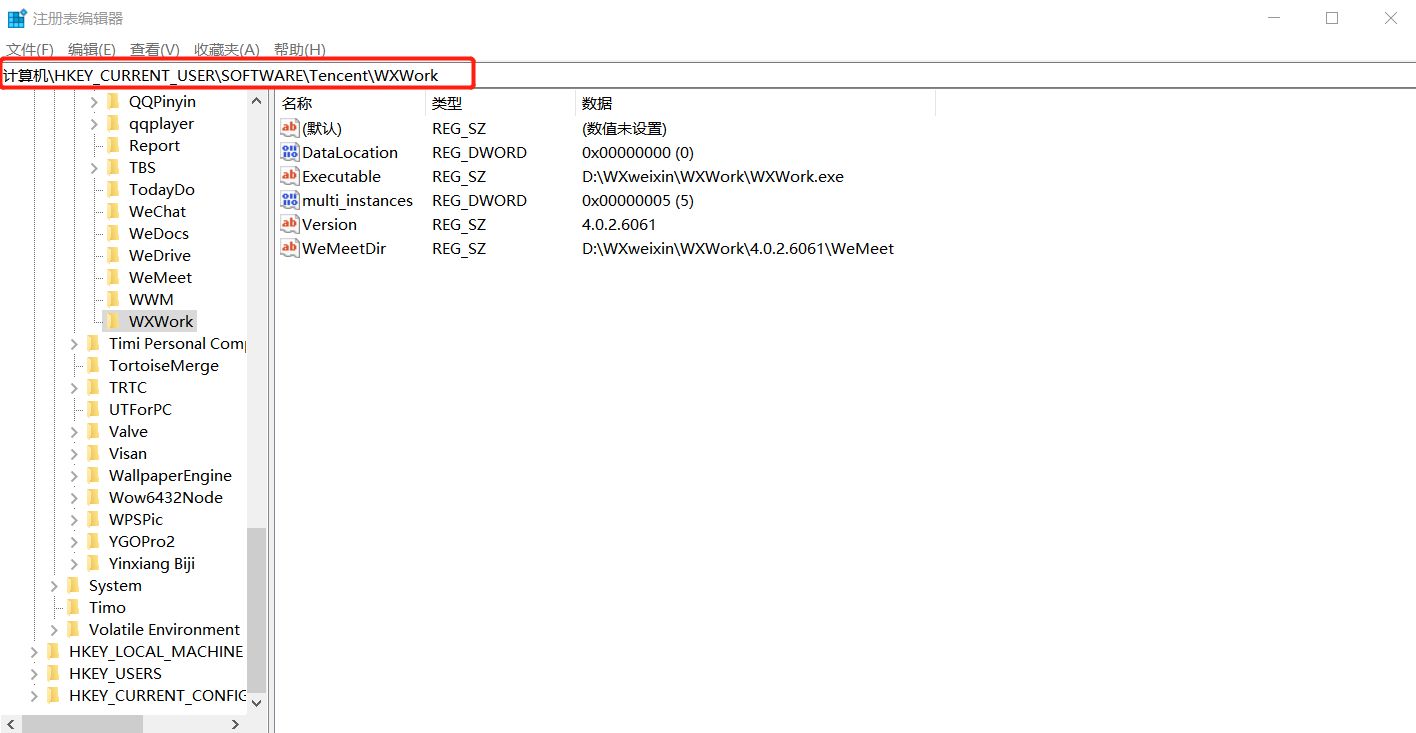This screenshot has height=733, width=1416.
Task: Select the Executable string value icon
Action: pos(290,176)
